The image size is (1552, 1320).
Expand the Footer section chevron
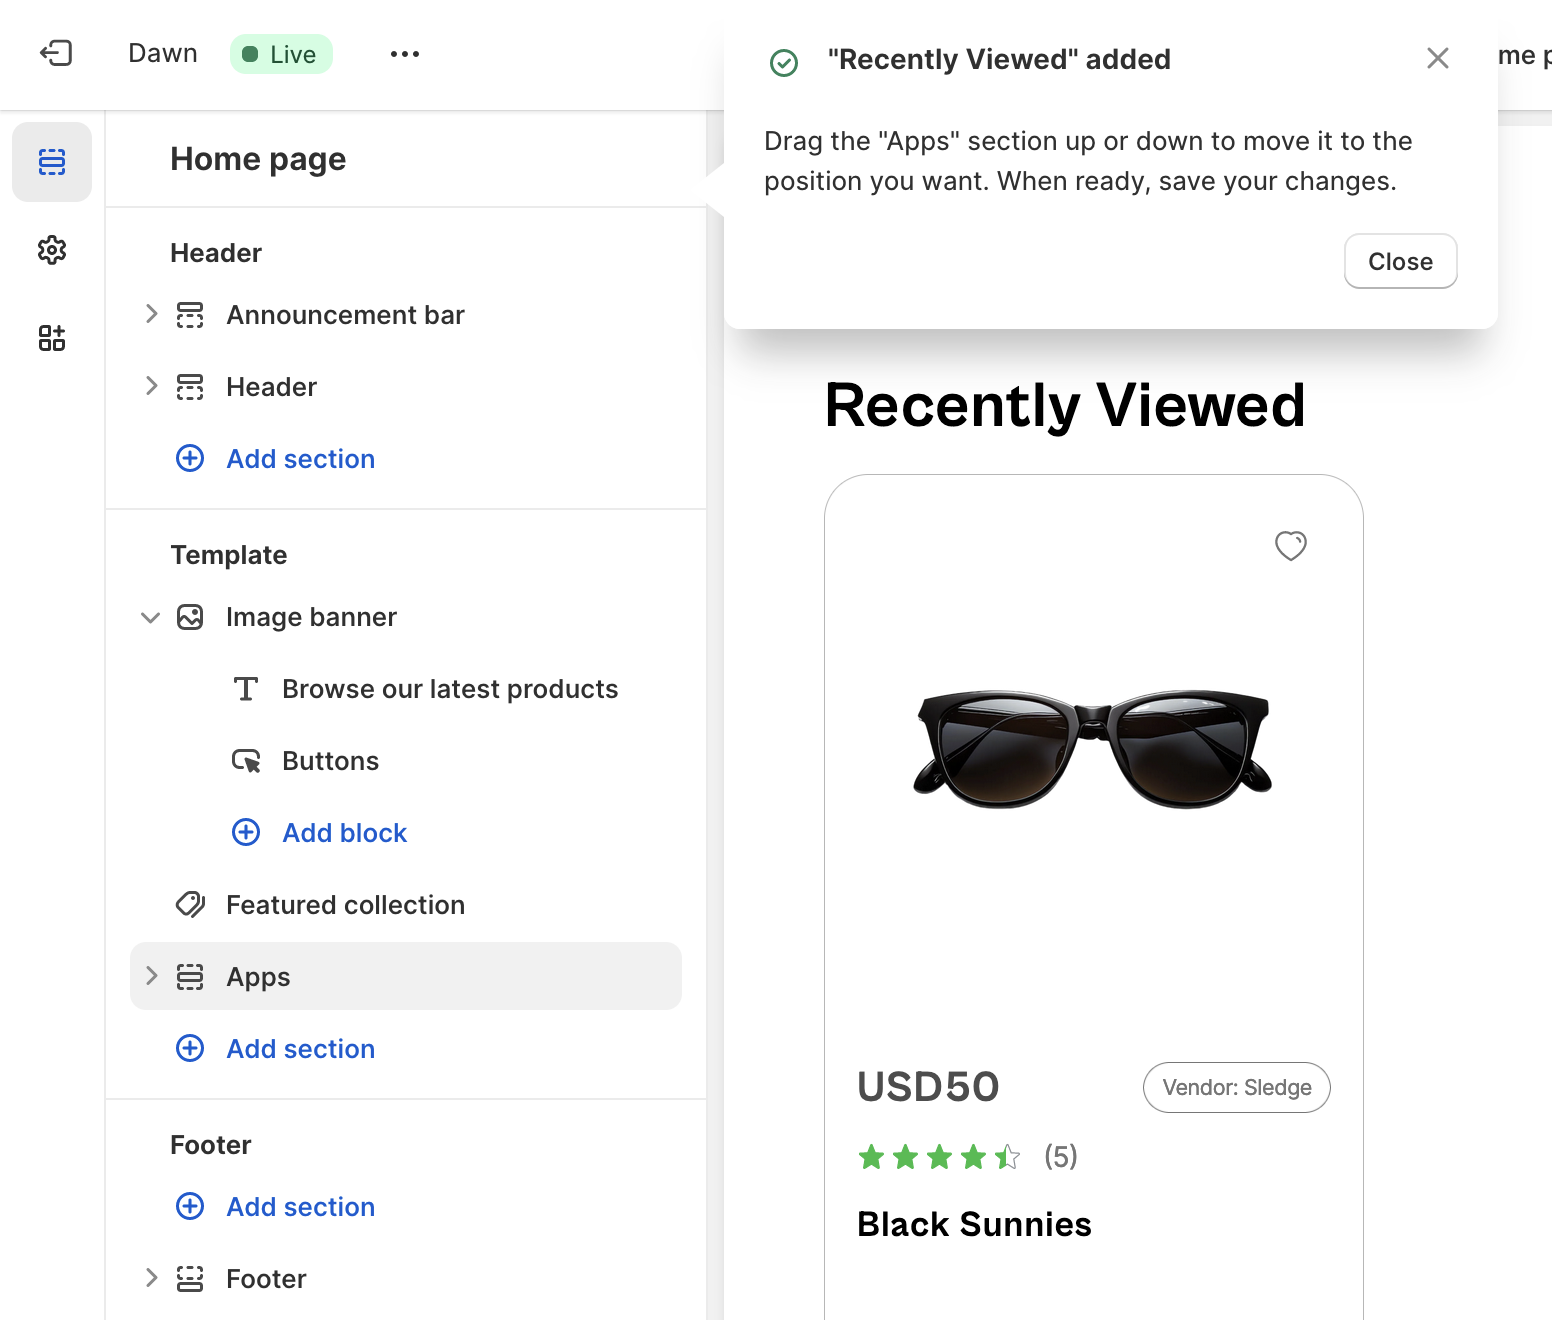(151, 1279)
